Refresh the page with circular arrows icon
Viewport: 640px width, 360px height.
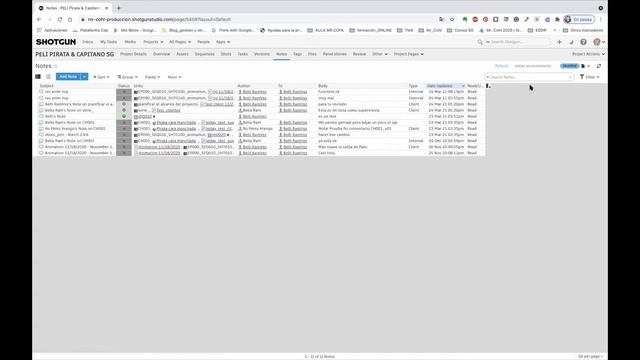pos(599,66)
